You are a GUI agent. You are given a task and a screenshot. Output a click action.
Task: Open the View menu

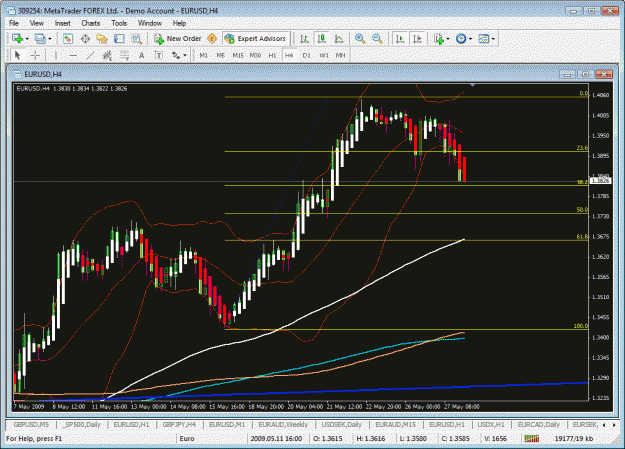coord(36,23)
